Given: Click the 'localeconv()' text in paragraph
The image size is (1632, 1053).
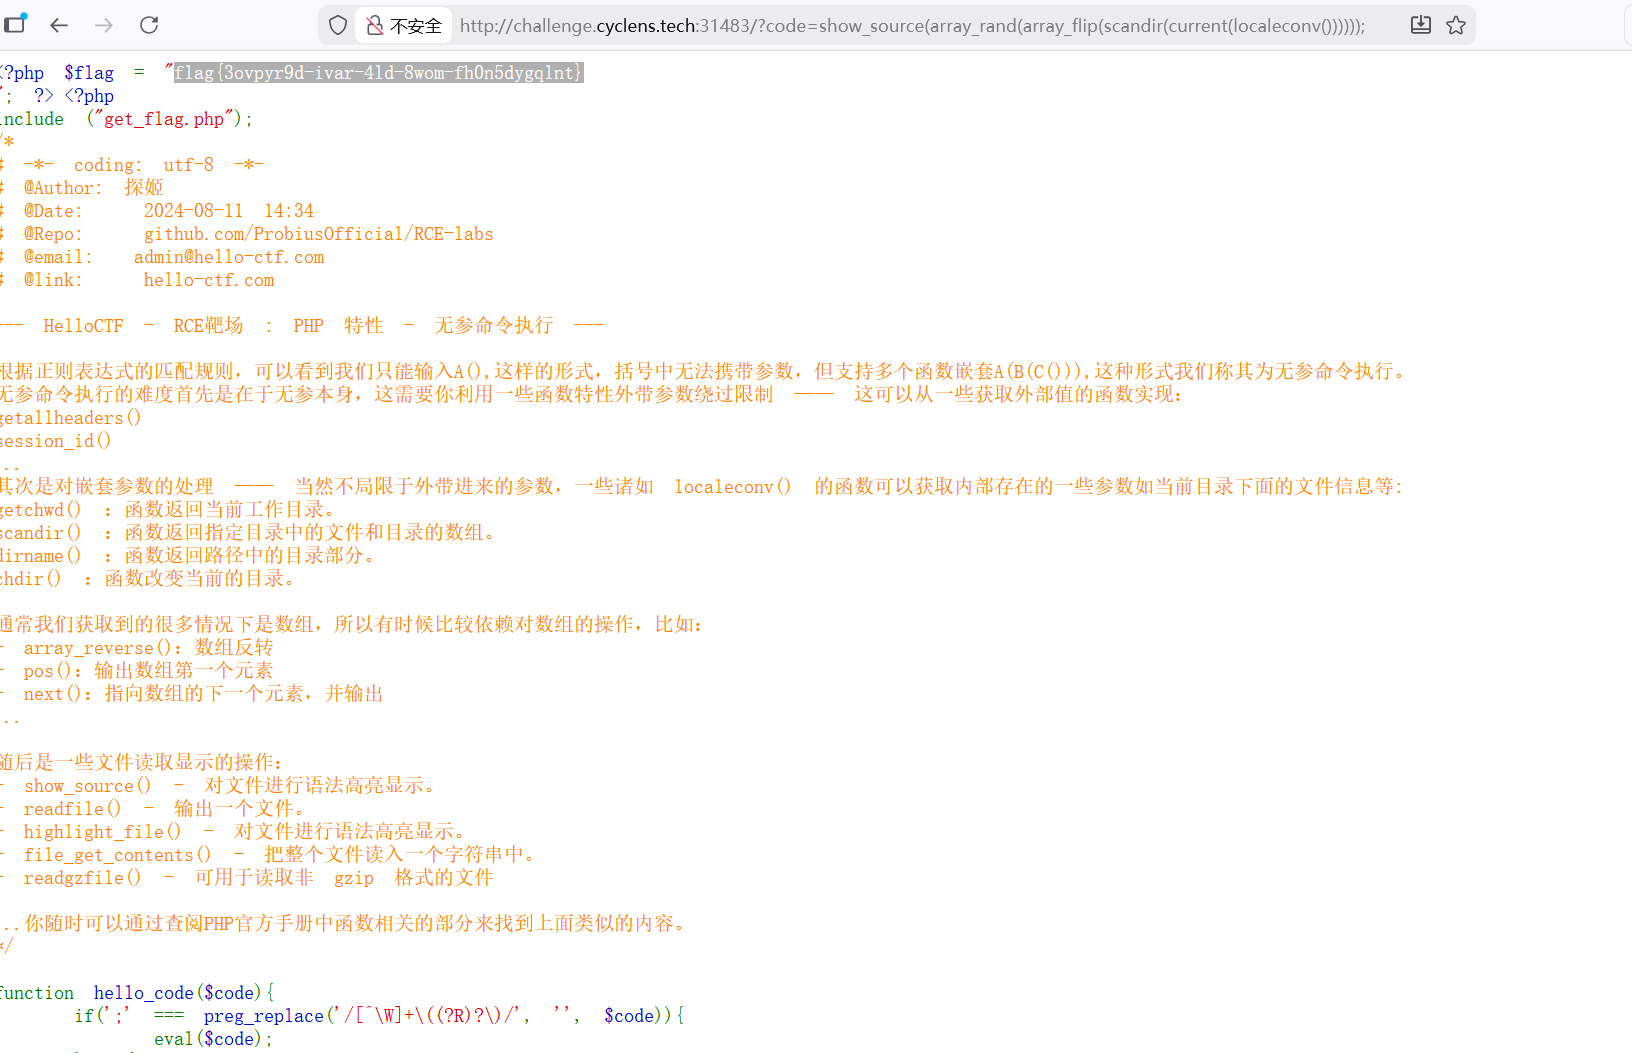Looking at the screenshot, I should tap(733, 487).
